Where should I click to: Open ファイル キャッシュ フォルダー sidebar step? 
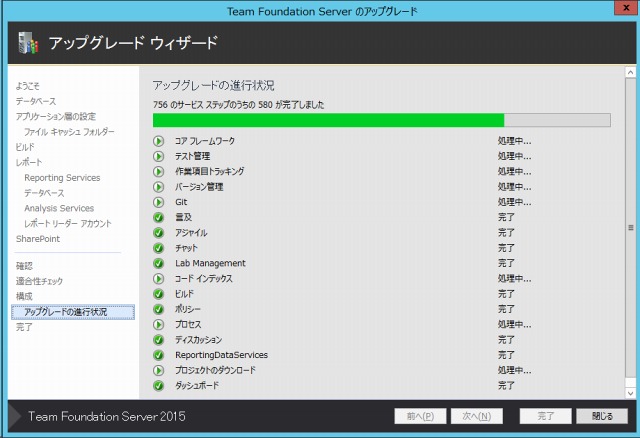(x=69, y=132)
